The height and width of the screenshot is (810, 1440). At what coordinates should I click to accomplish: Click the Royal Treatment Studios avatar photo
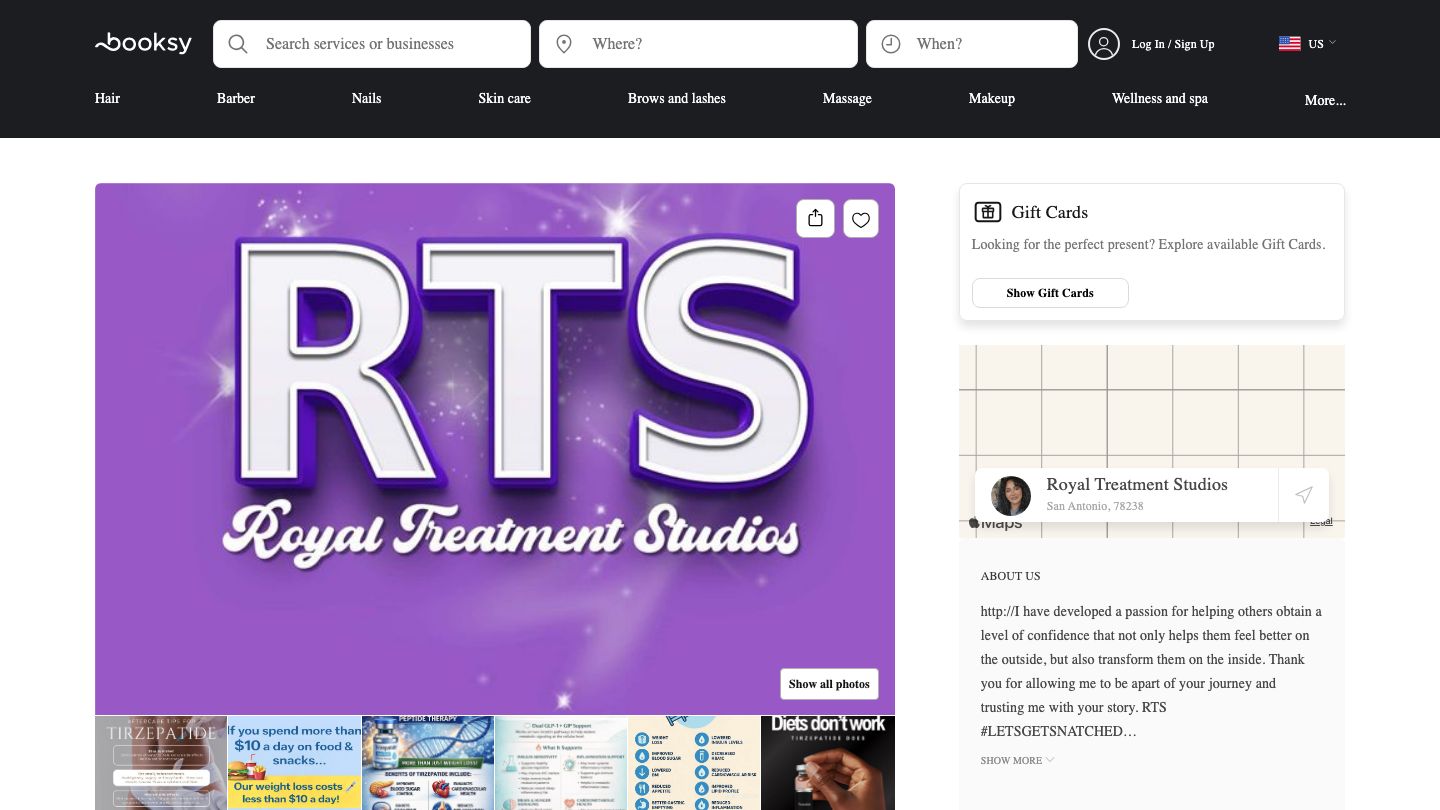point(1011,495)
